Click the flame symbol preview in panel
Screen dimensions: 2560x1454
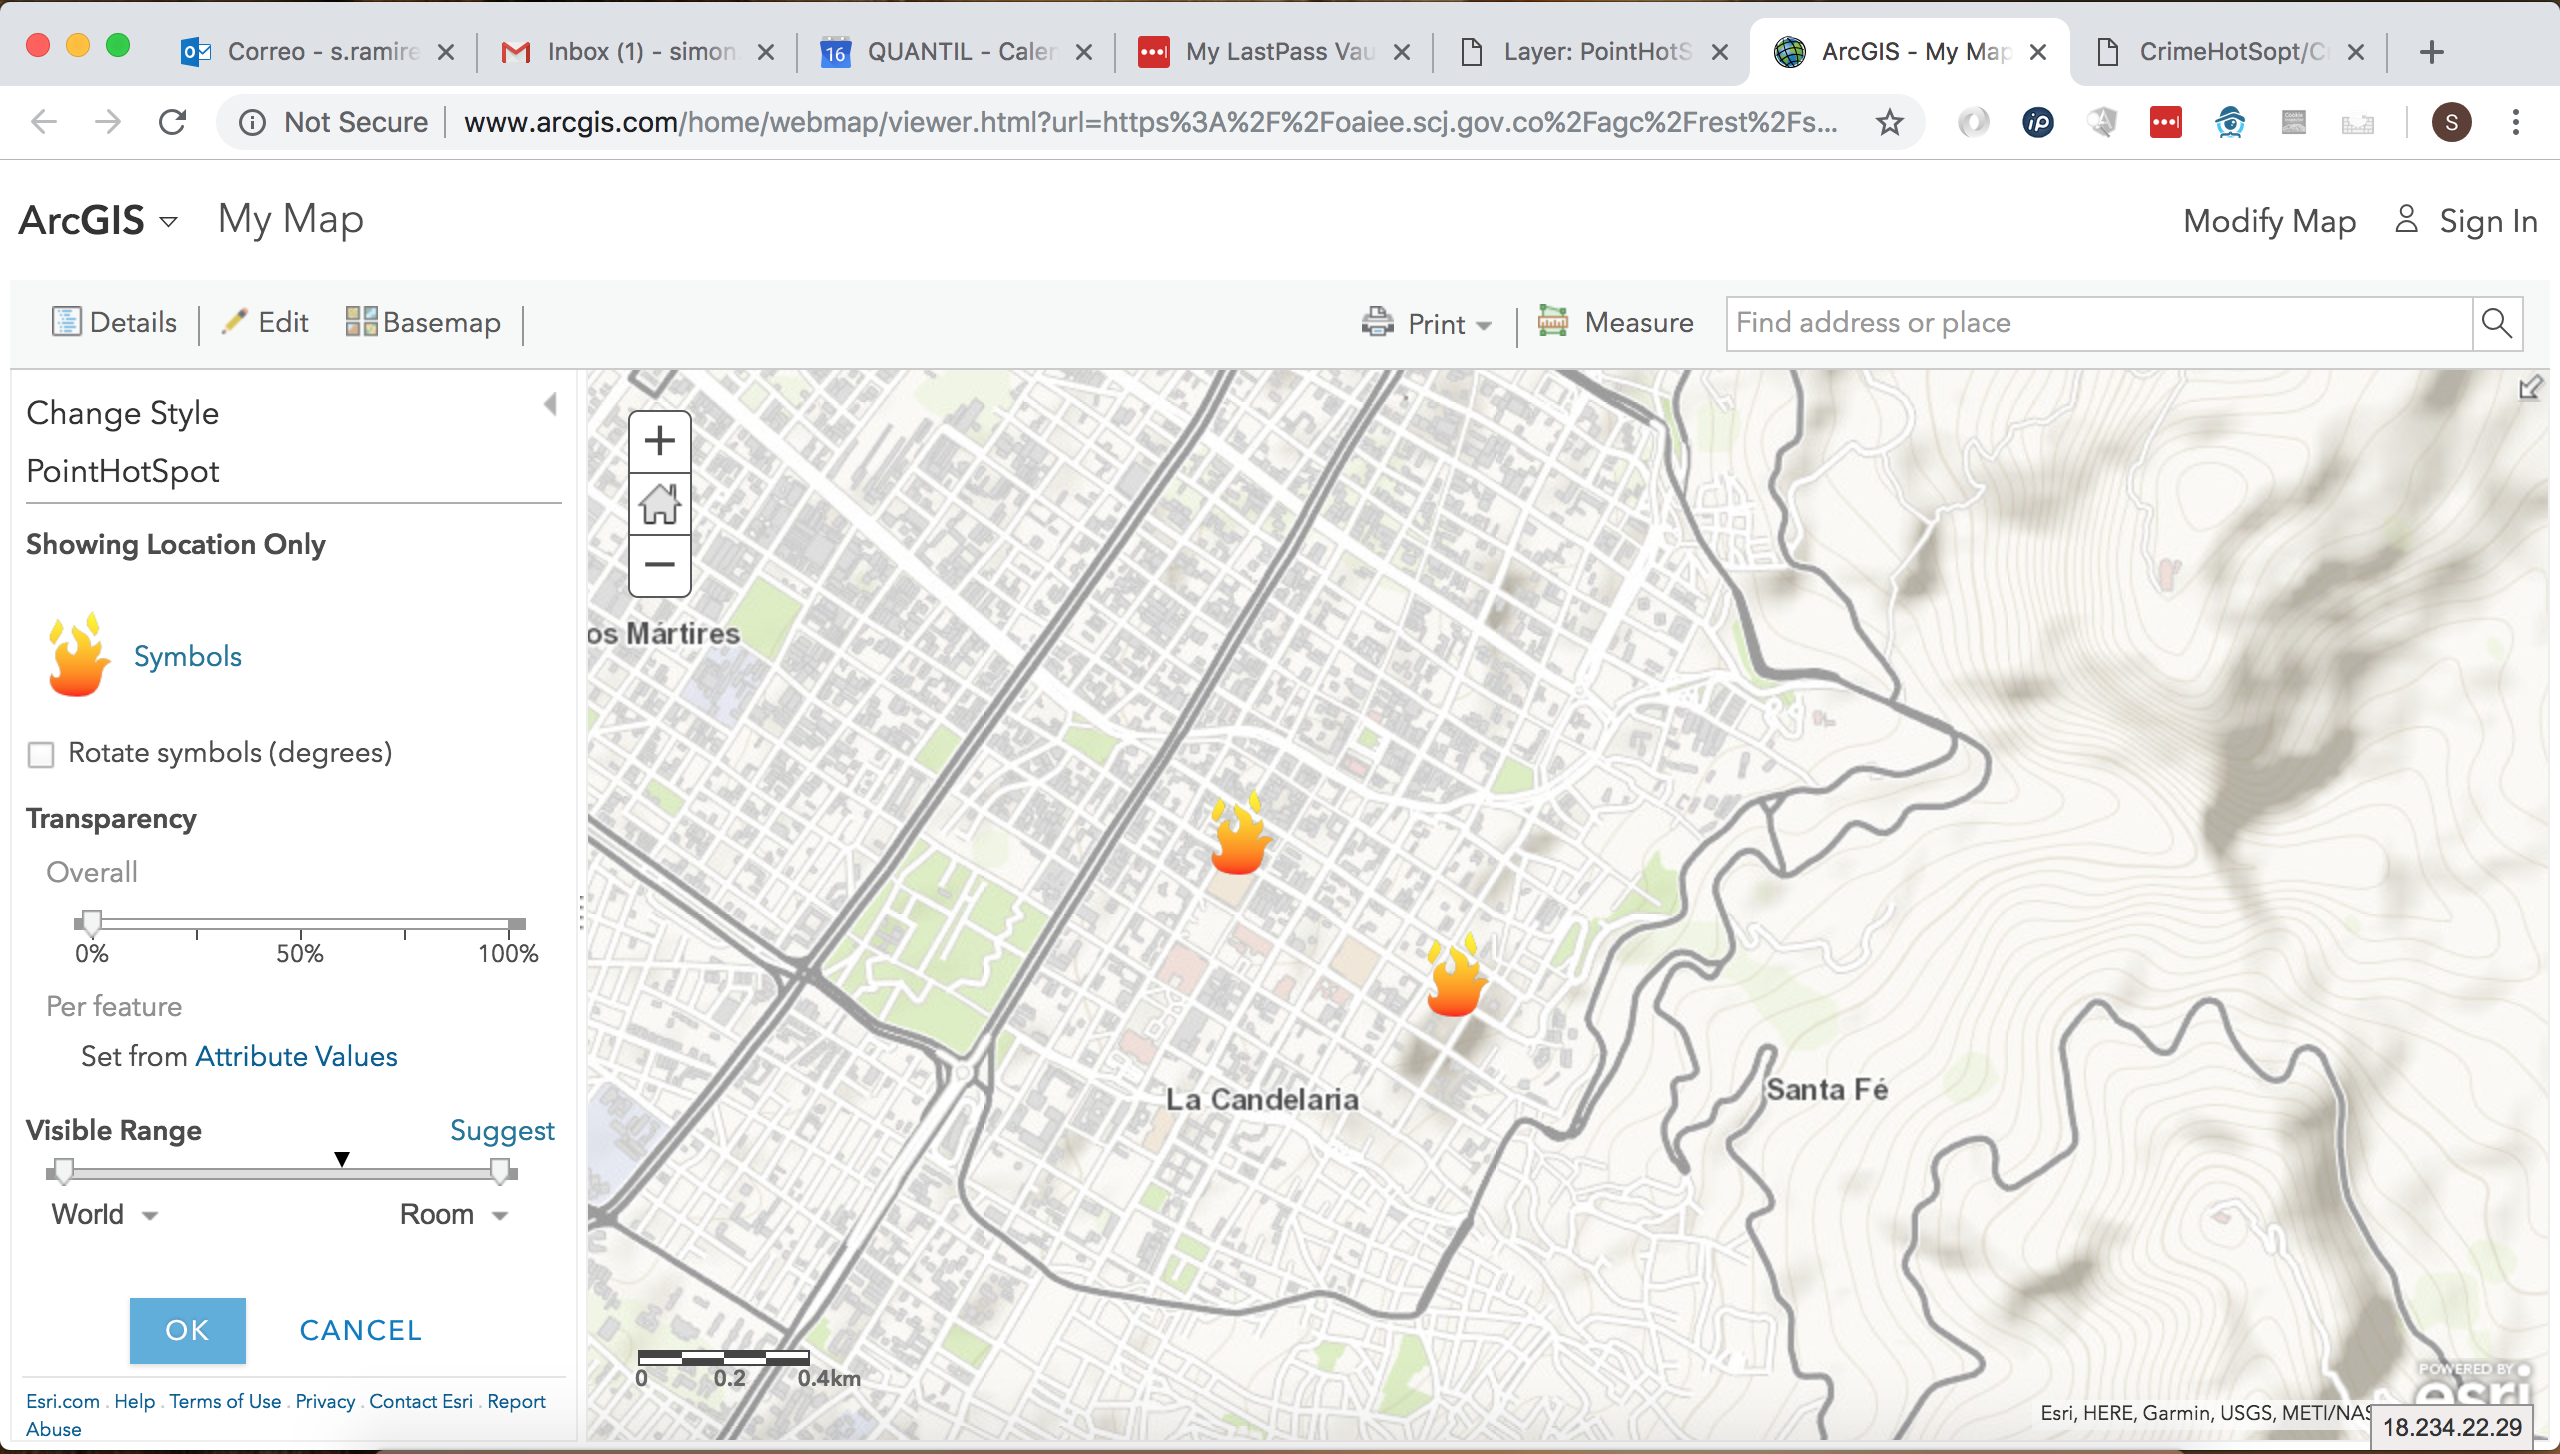coord(77,654)
